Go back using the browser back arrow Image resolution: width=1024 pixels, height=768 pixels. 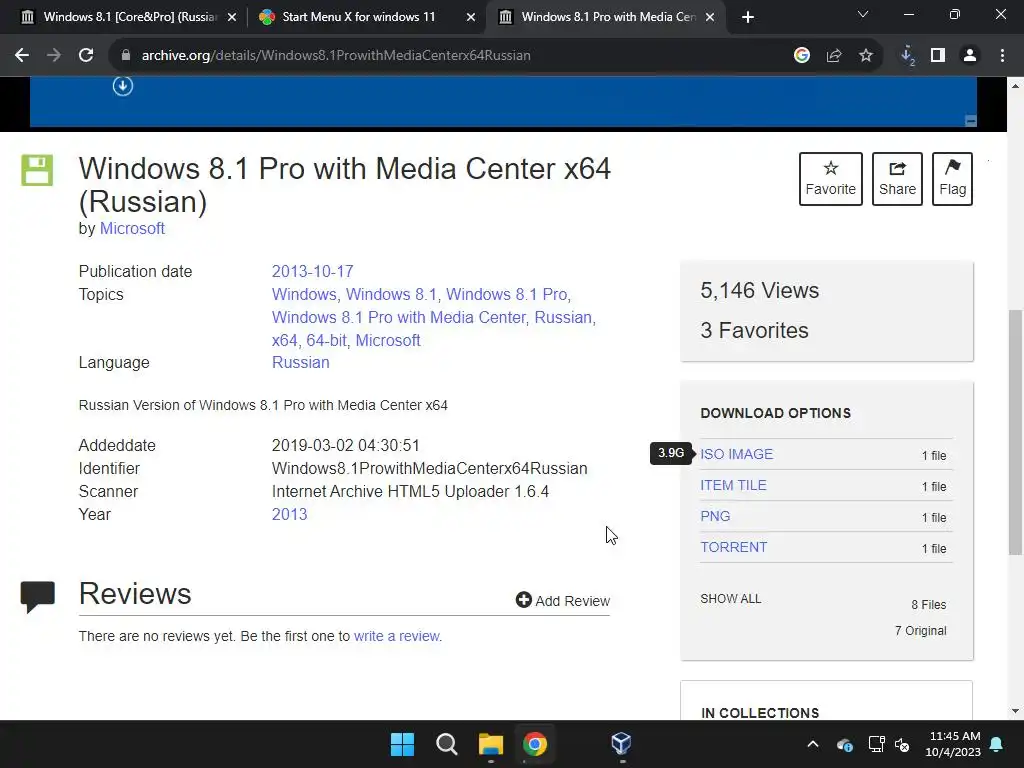click(x=22, y=56)
